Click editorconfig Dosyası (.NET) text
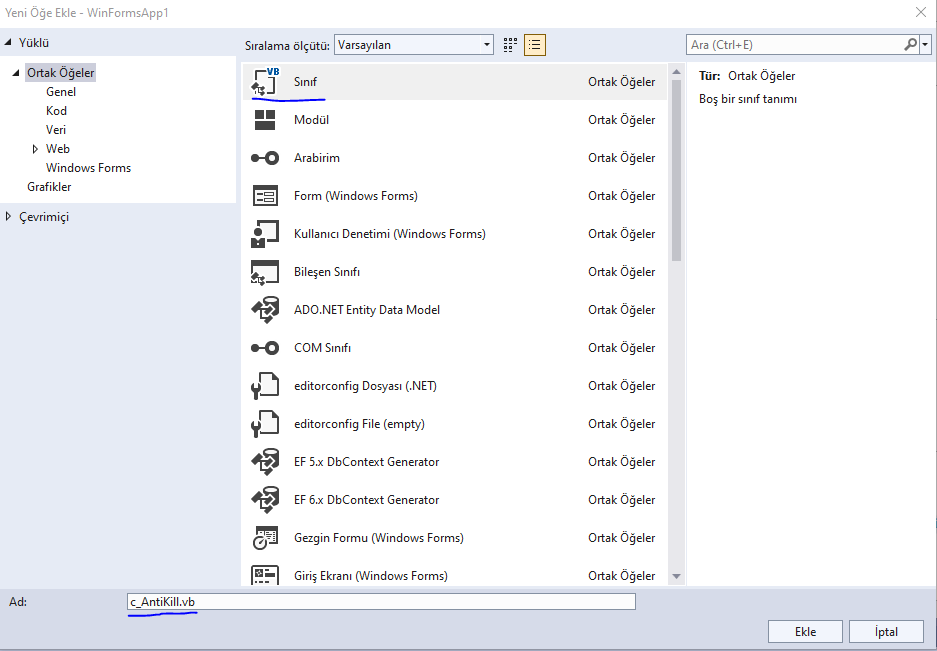The image size is (937, 651). coord(365,386)
